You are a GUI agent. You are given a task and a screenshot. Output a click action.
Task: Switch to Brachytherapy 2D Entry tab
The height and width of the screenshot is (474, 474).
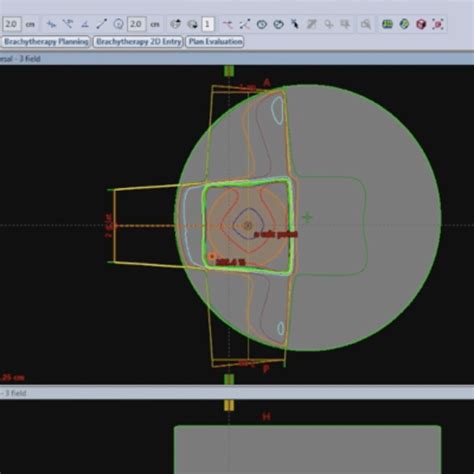[138, 42]
